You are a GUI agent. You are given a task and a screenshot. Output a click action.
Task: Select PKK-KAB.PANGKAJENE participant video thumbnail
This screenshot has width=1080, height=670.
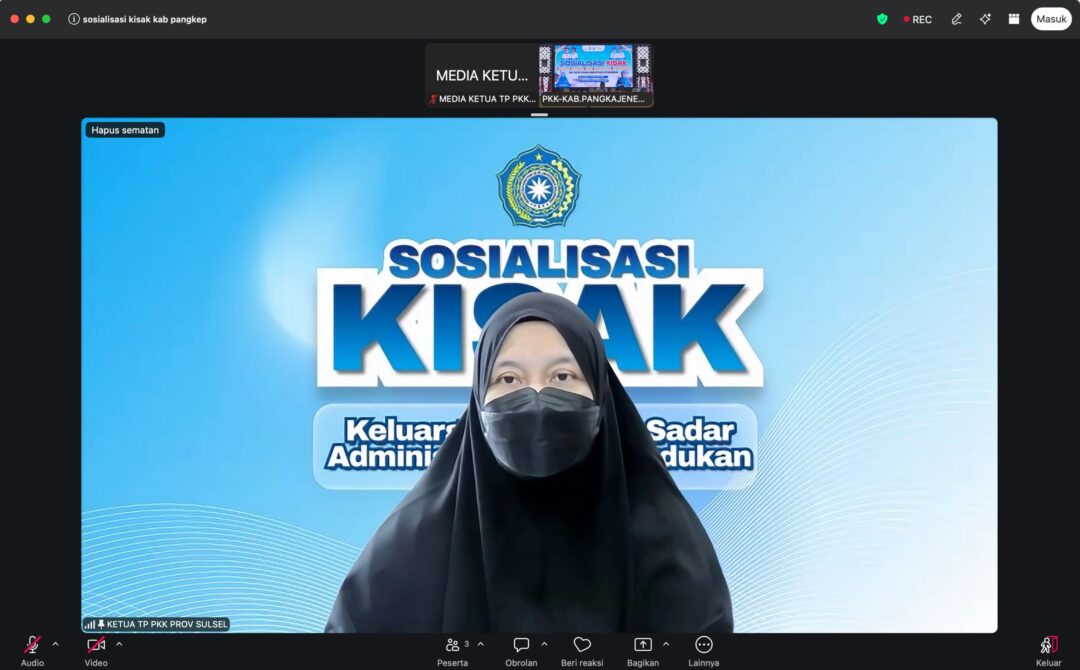point(596,75)
